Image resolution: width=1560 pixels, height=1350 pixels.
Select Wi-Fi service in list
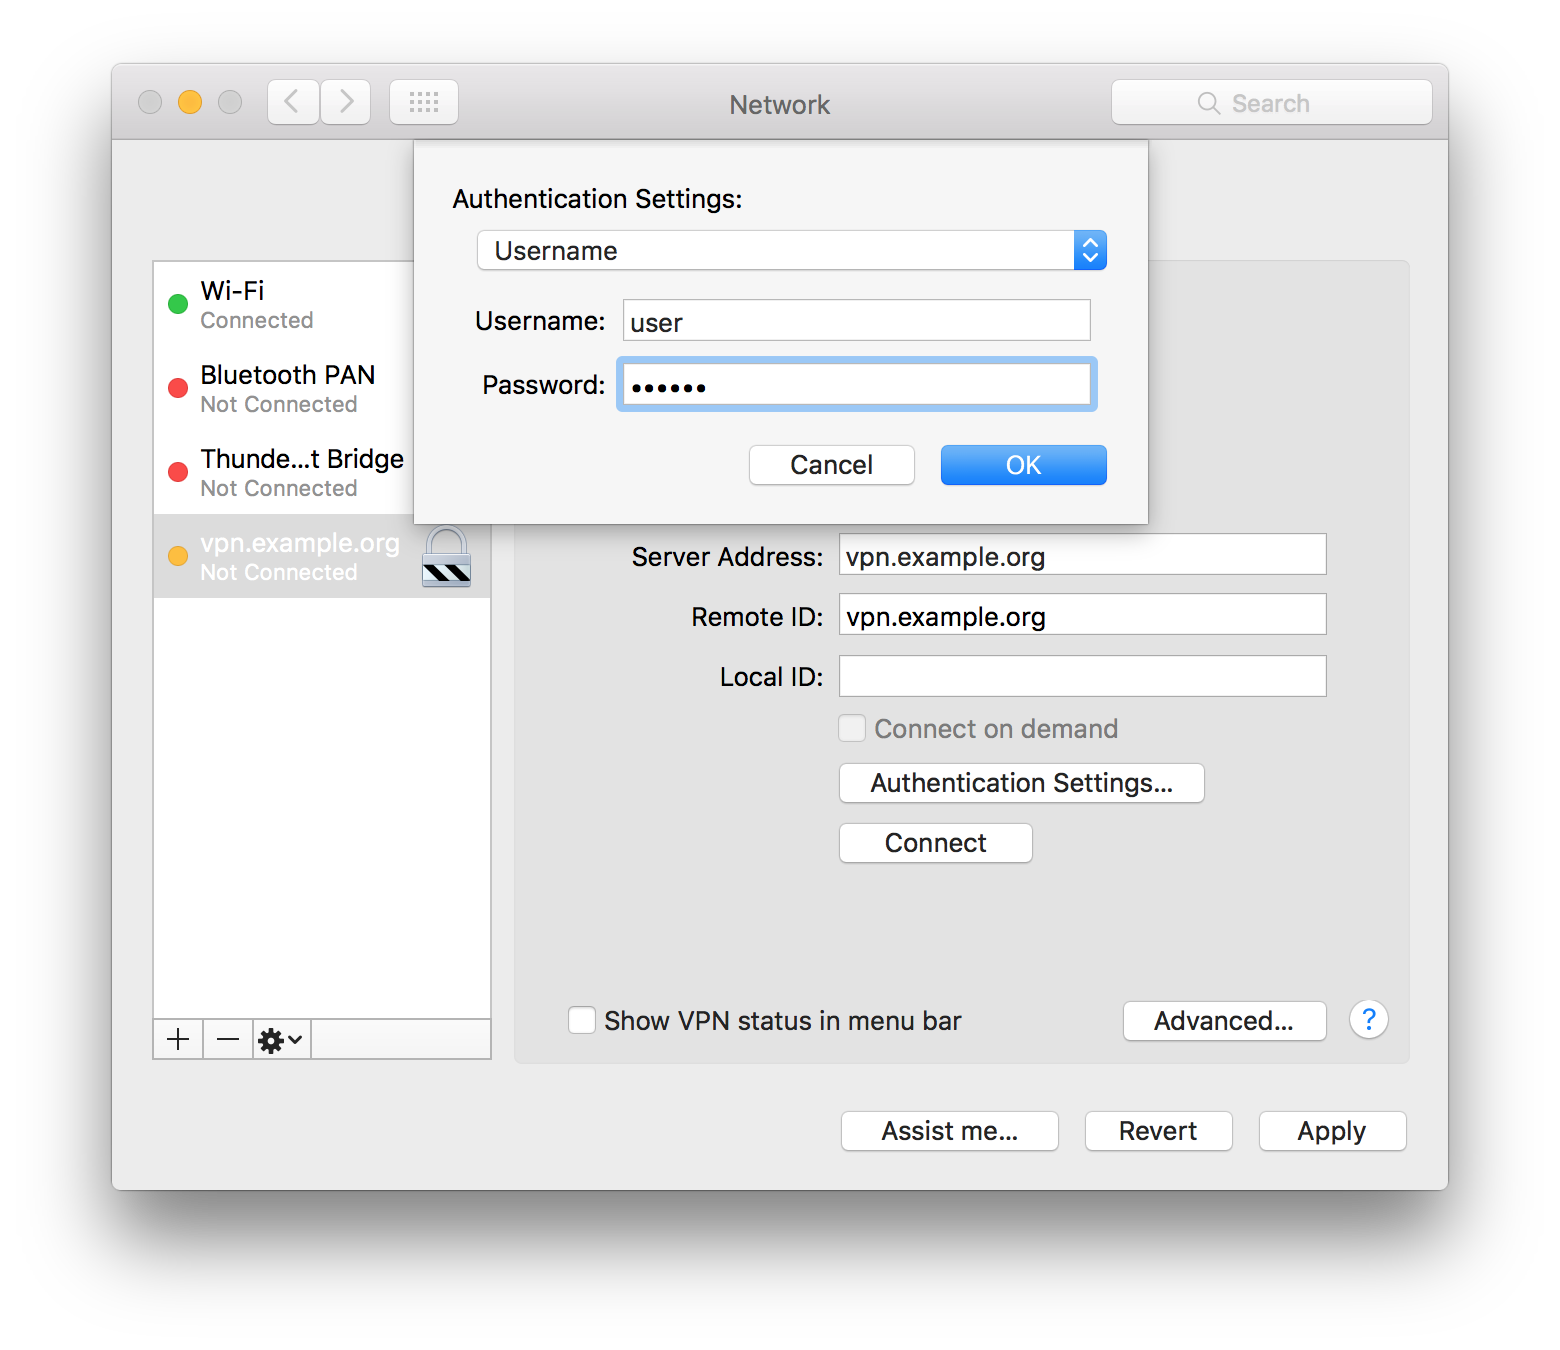(284, 304)
